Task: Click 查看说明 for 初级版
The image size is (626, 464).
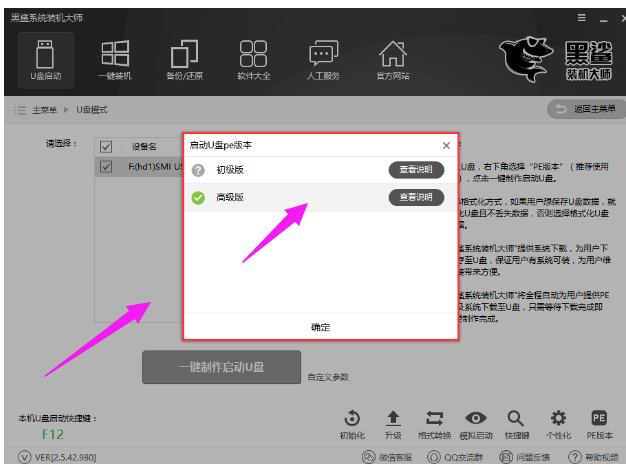Action: click(416, 170)
